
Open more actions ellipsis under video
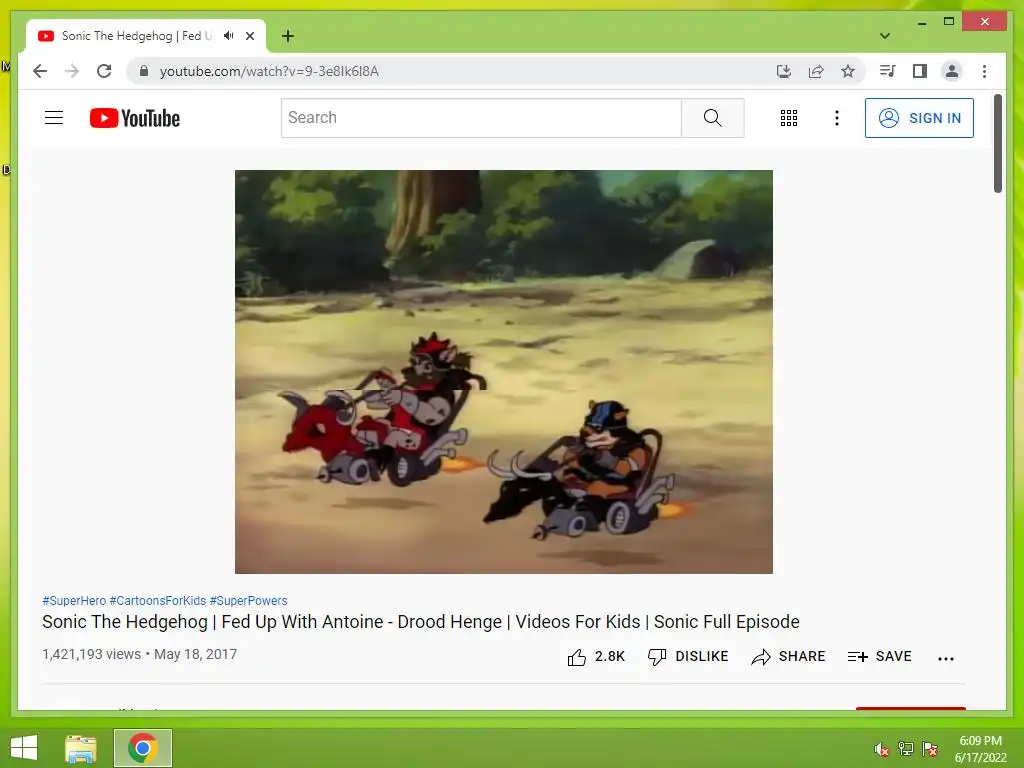946,658
